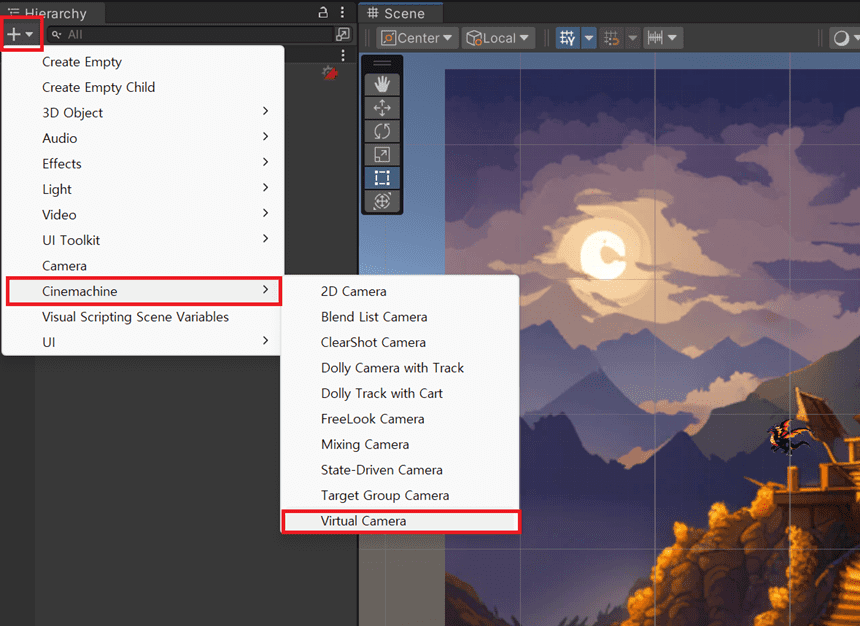Open the Hierarchy panel three-dot options menu

(x=342, y=12)
